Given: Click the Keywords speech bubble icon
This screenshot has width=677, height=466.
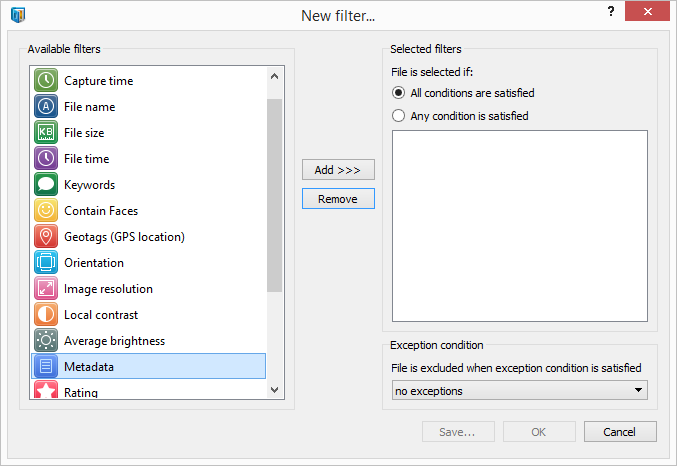Looking at the screenshot, I should coord(46,184).
